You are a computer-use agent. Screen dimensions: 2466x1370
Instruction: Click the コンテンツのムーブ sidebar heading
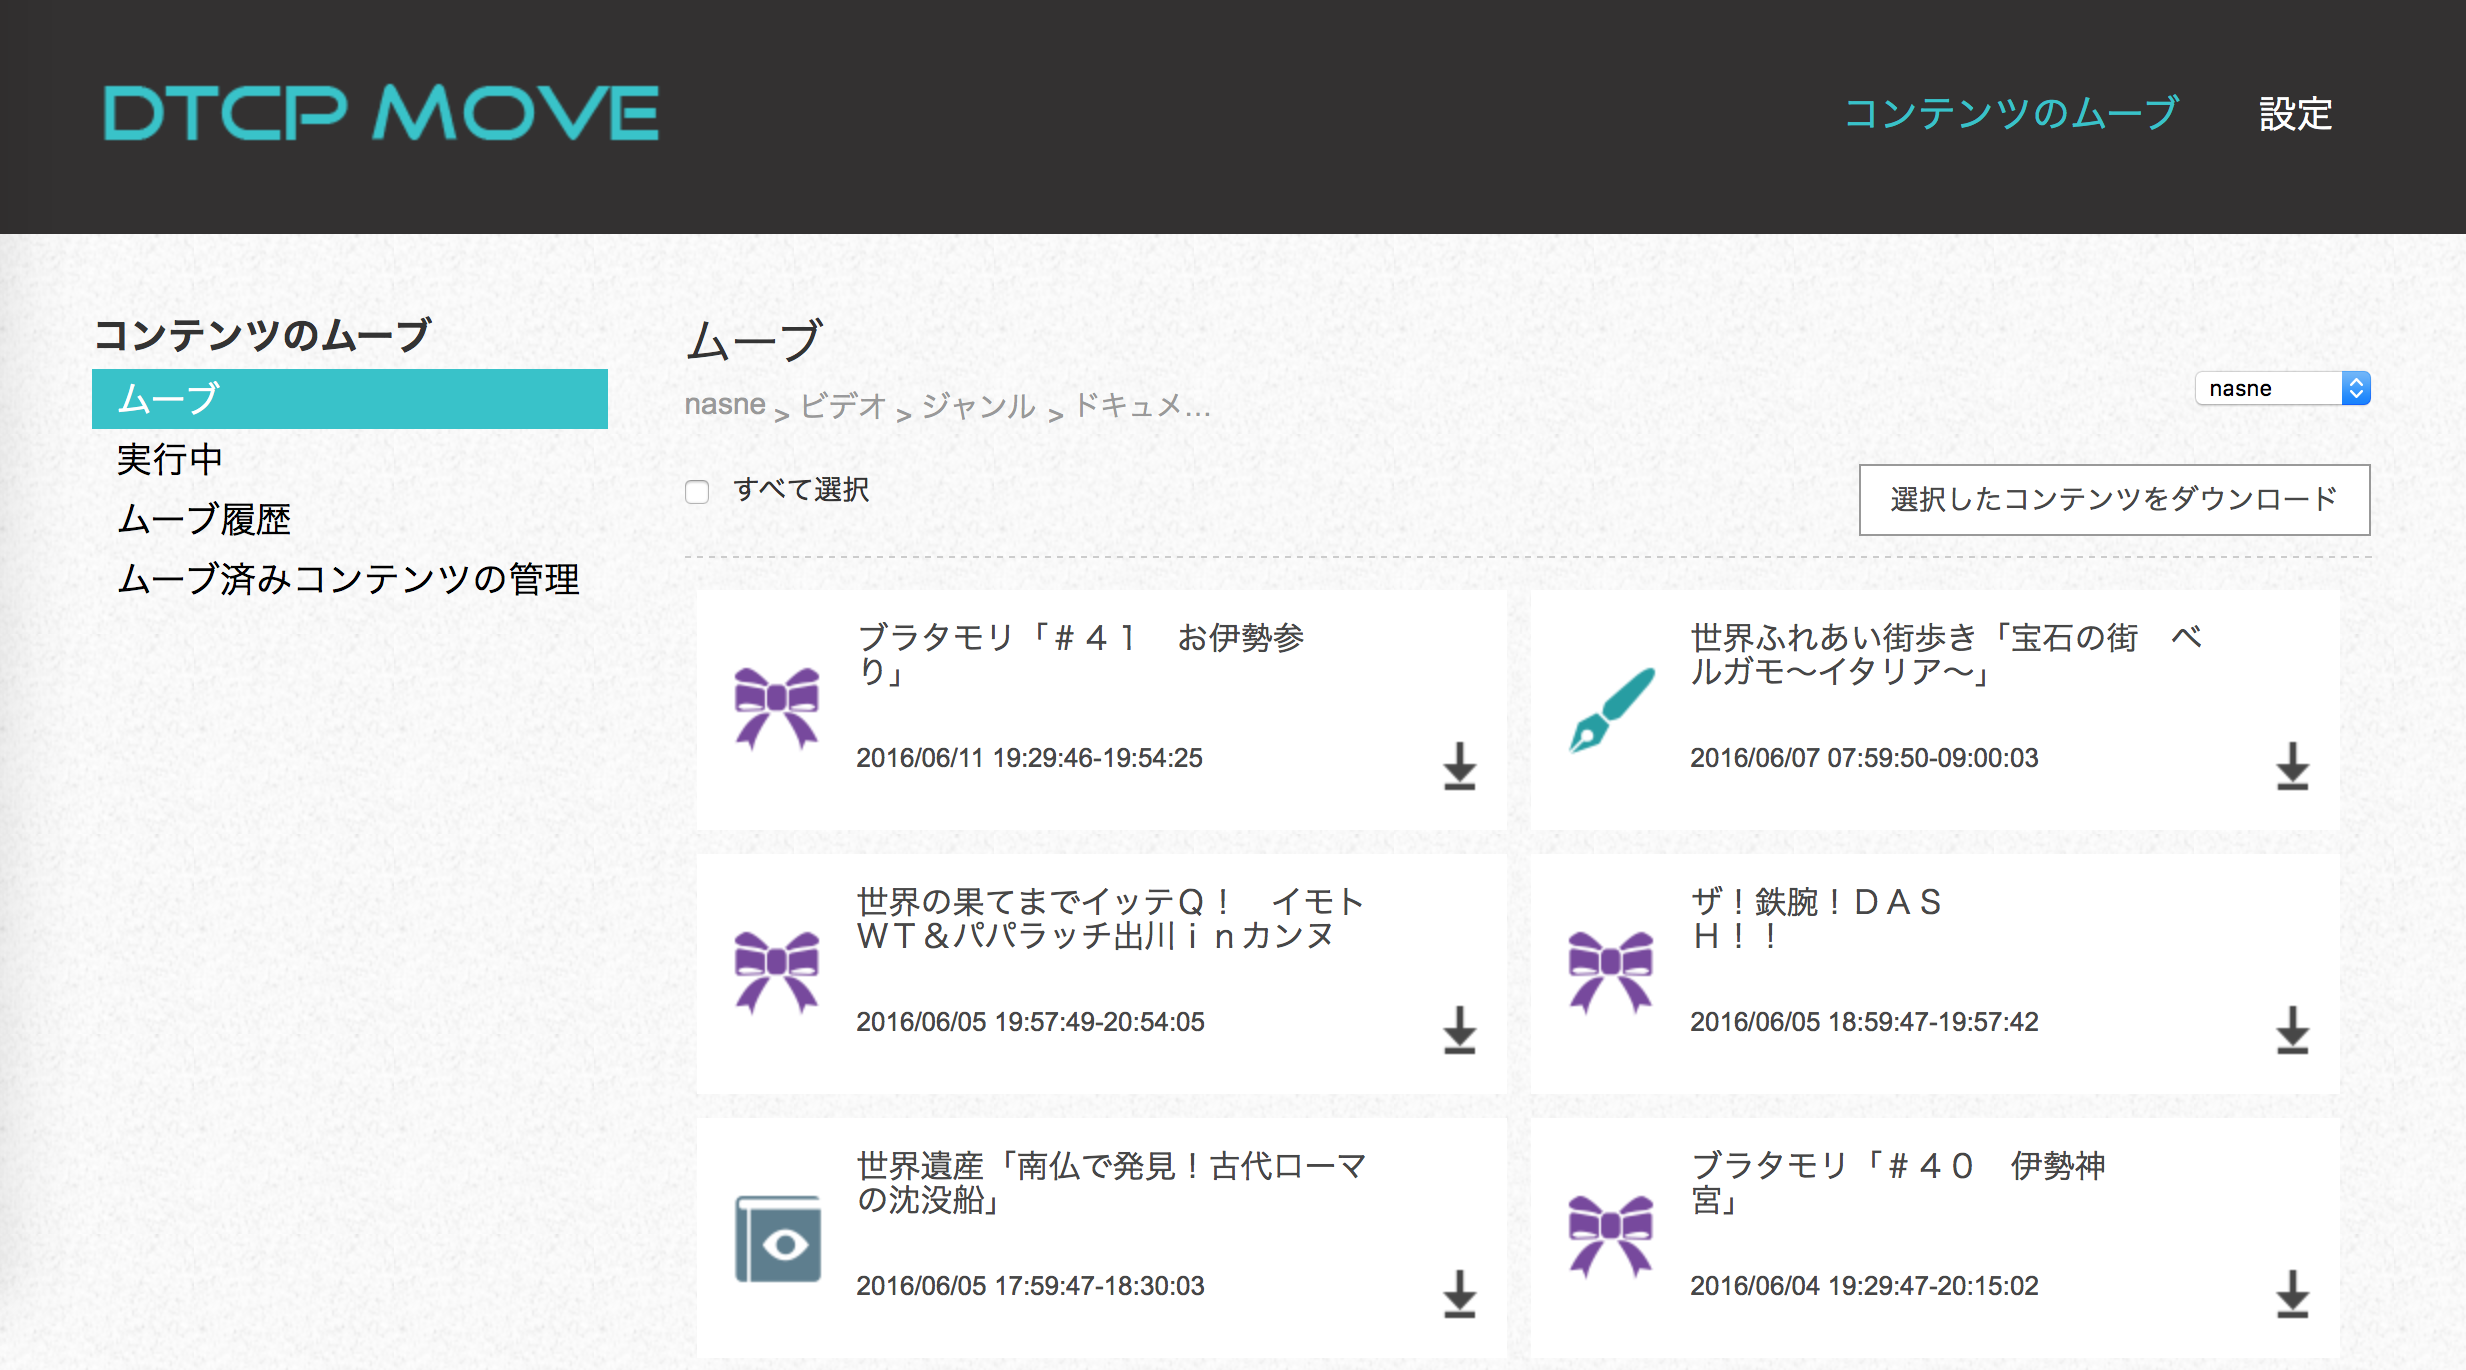(262, 335)
